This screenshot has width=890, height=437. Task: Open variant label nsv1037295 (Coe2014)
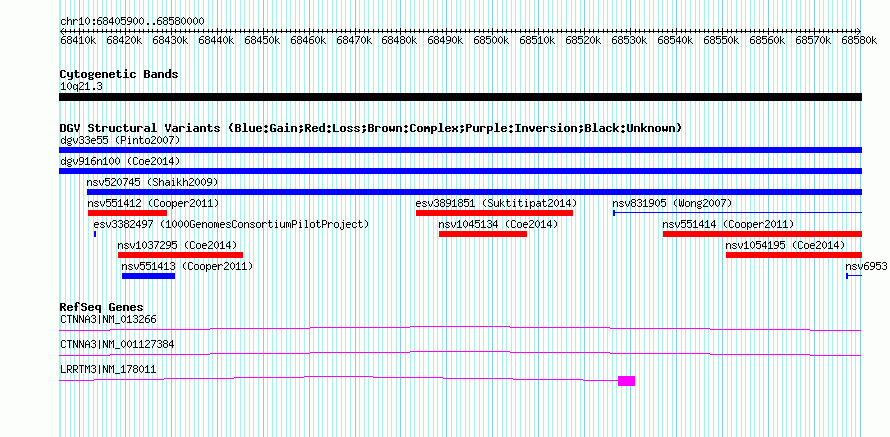coord(177,245)
